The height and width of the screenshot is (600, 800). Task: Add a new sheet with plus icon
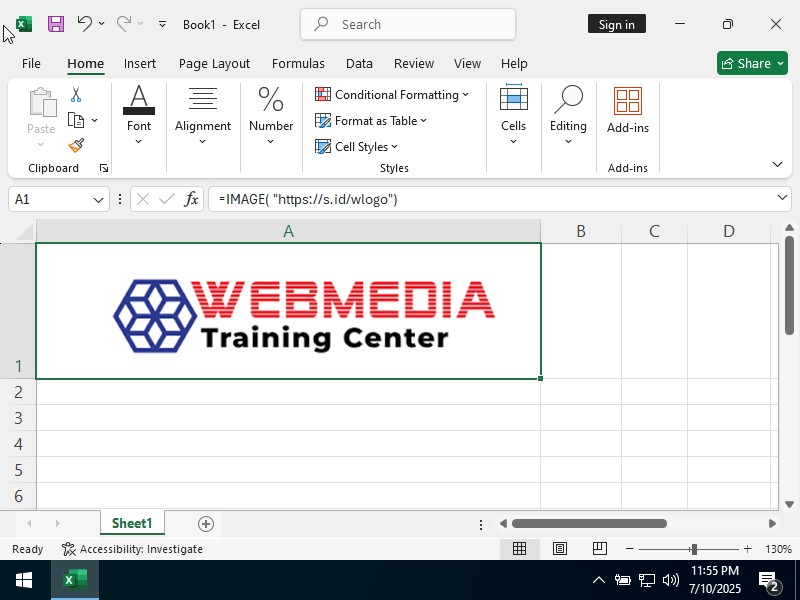(206, 523)
